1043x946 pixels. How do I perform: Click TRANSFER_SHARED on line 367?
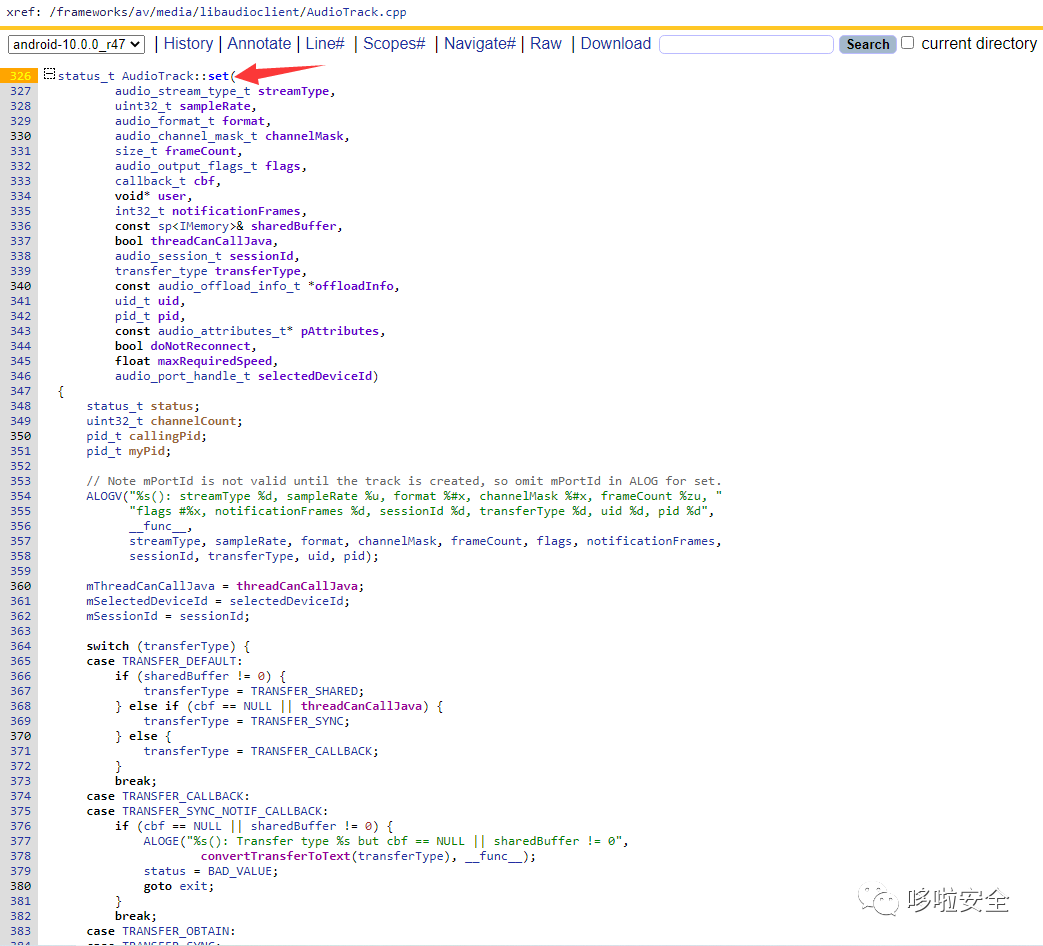click(304, 691)
